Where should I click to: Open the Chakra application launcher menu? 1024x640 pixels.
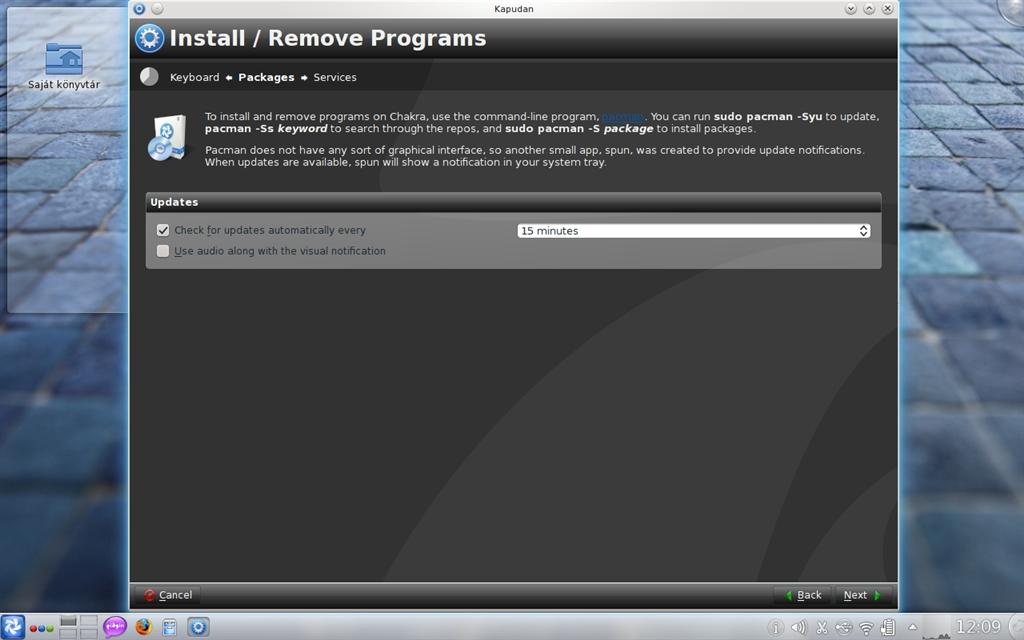(12, 628)
